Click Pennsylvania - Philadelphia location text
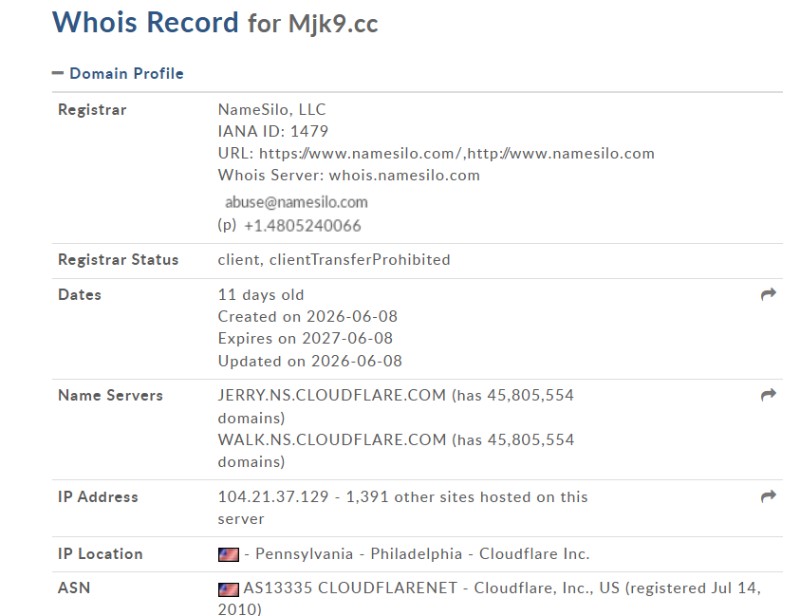The height and width of the screenshot is (616, 800). tap(358, 554)
